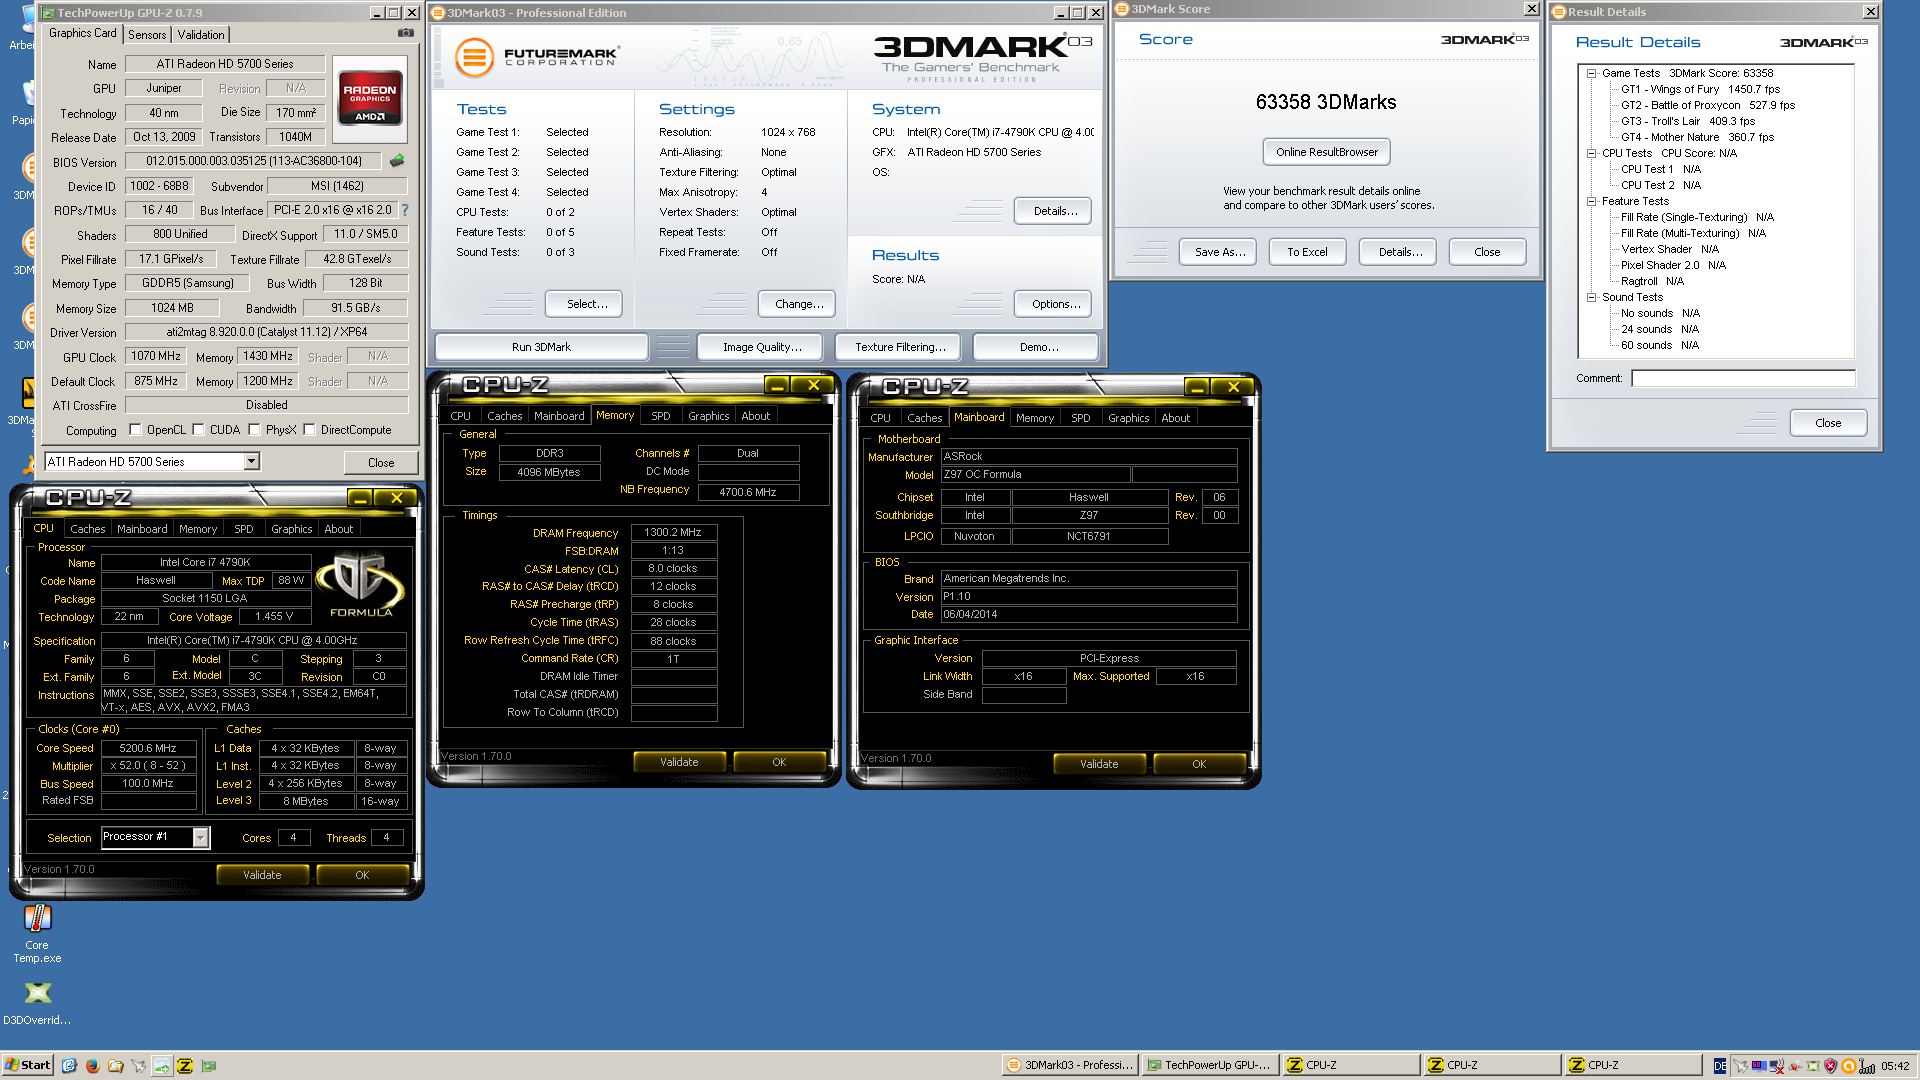Click Close in the Result Details window
The image size is (1920, 1080).
[1828, 423]
